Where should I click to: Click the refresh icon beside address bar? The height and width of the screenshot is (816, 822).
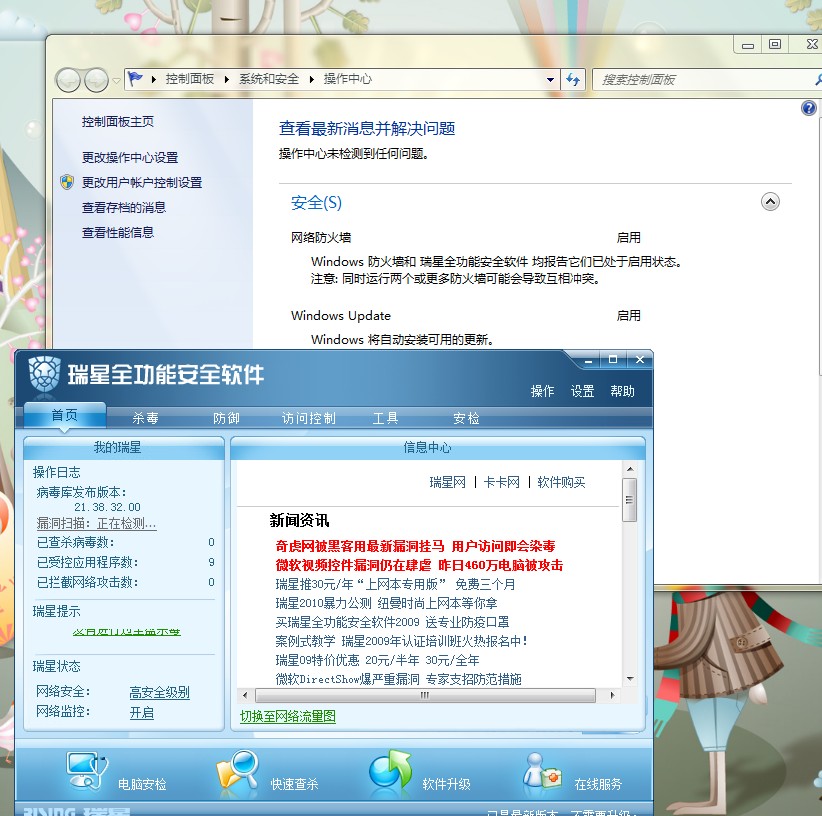click(573, 80)
